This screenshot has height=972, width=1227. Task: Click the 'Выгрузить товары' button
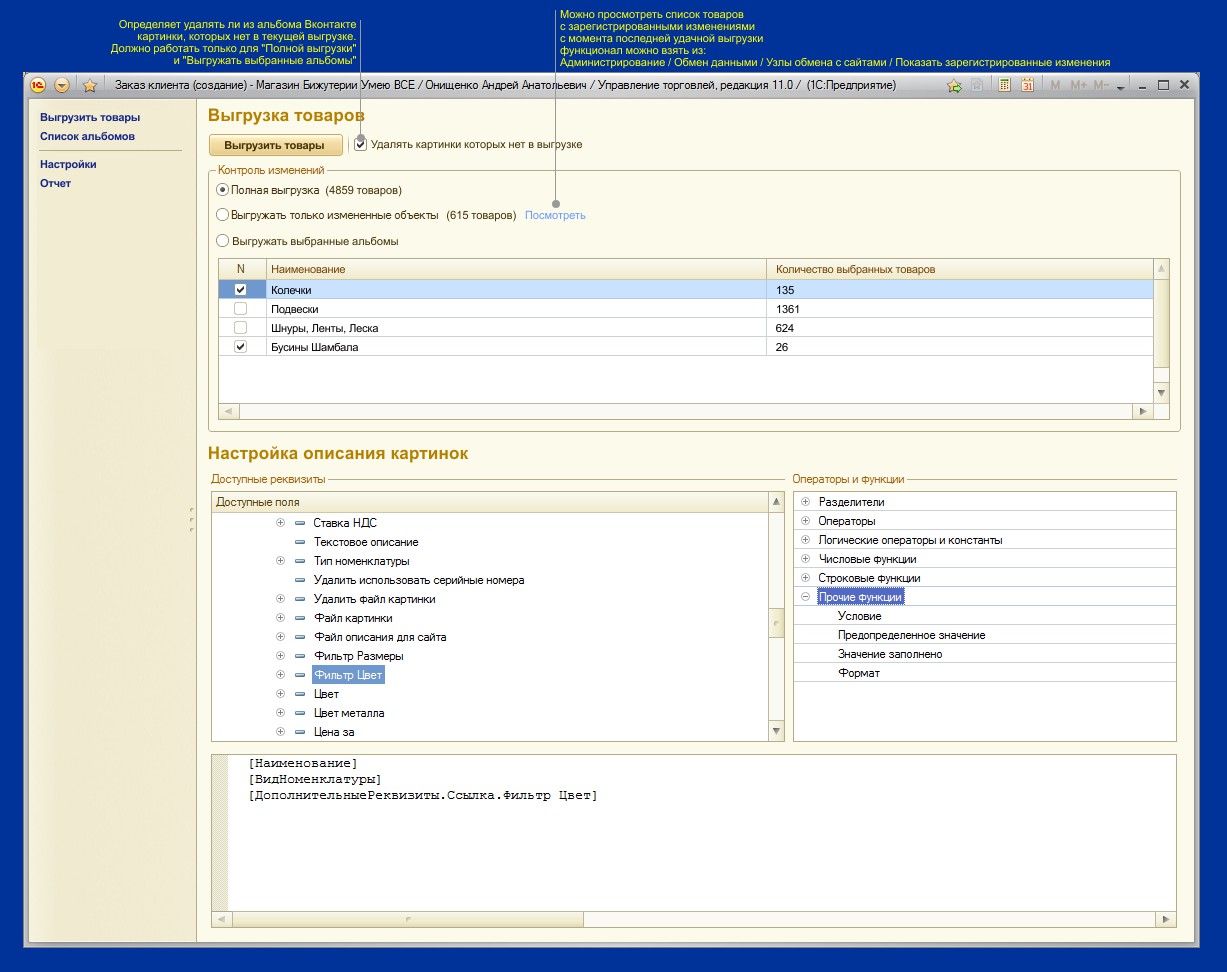click(274, 145)
